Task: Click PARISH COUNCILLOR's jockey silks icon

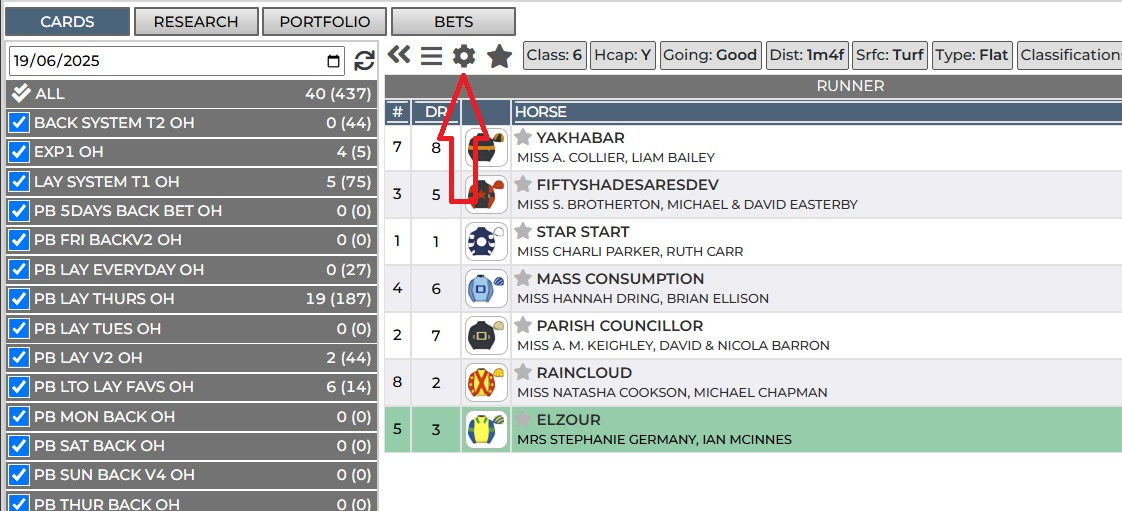Action: [486, 335]
